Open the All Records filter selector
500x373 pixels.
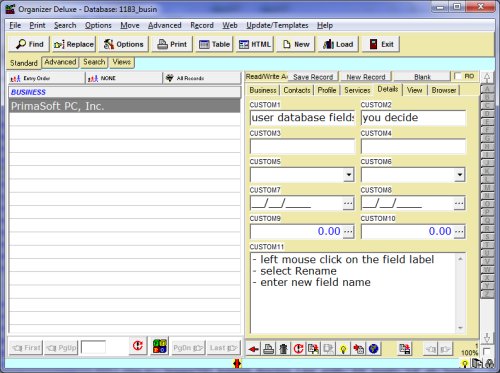click(x=202, y=78)
